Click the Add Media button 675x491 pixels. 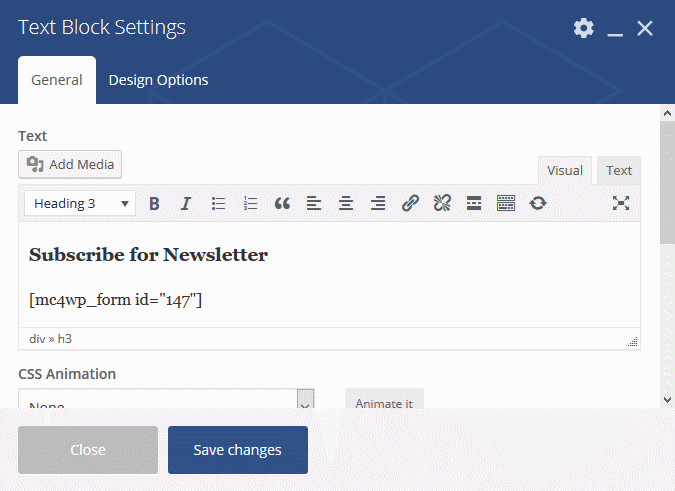pos(70,164)
